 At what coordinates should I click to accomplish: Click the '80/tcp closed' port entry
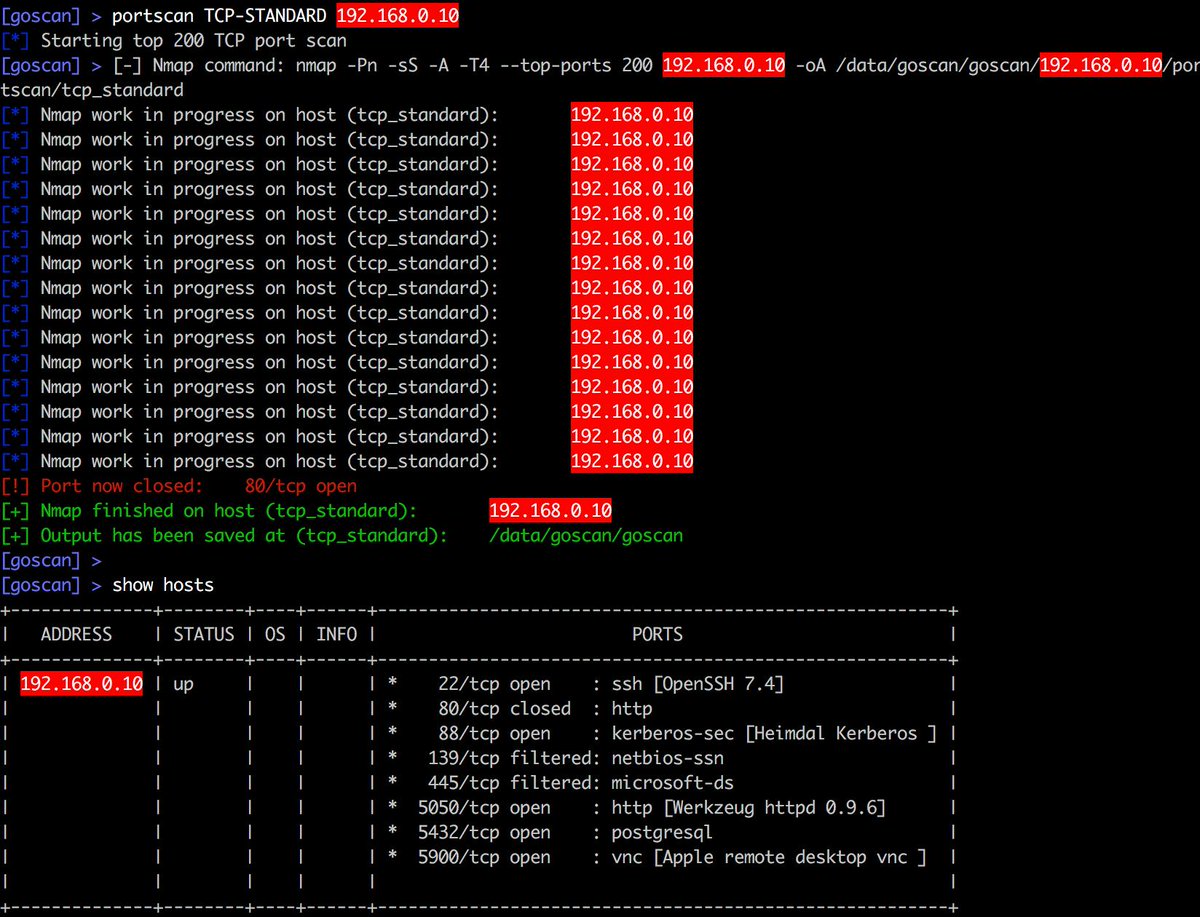coord(505,709)
